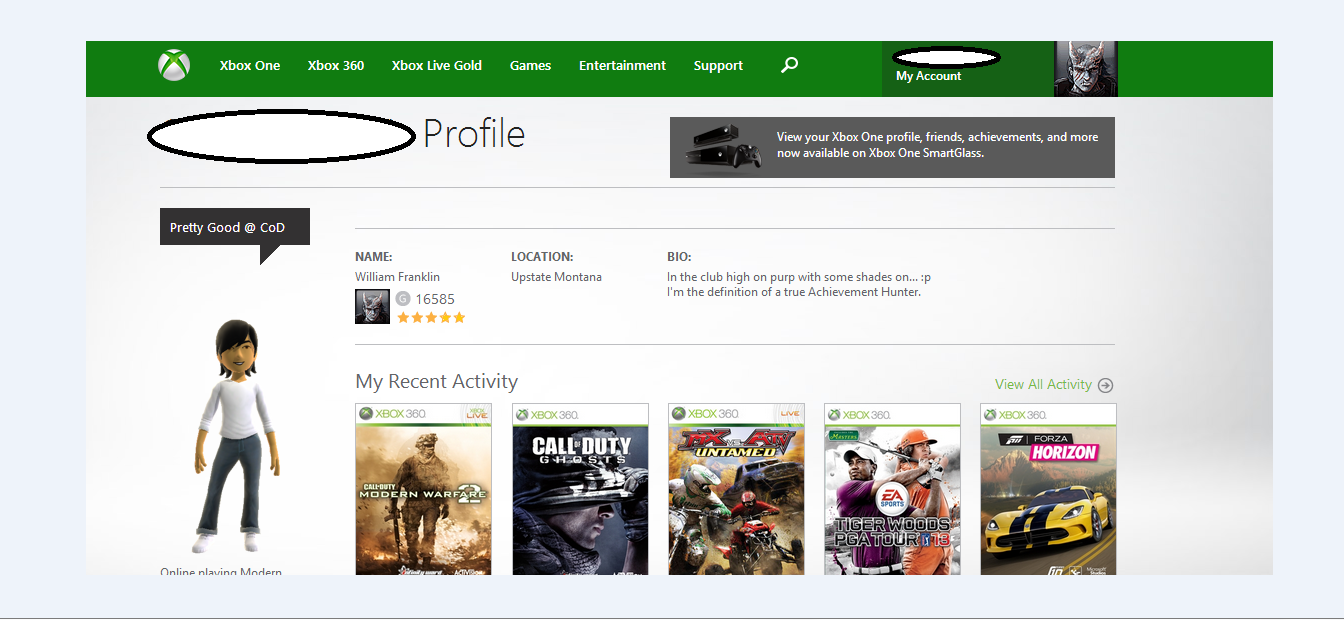Open Call of Duty Ghosts cover

pos(580,489)
